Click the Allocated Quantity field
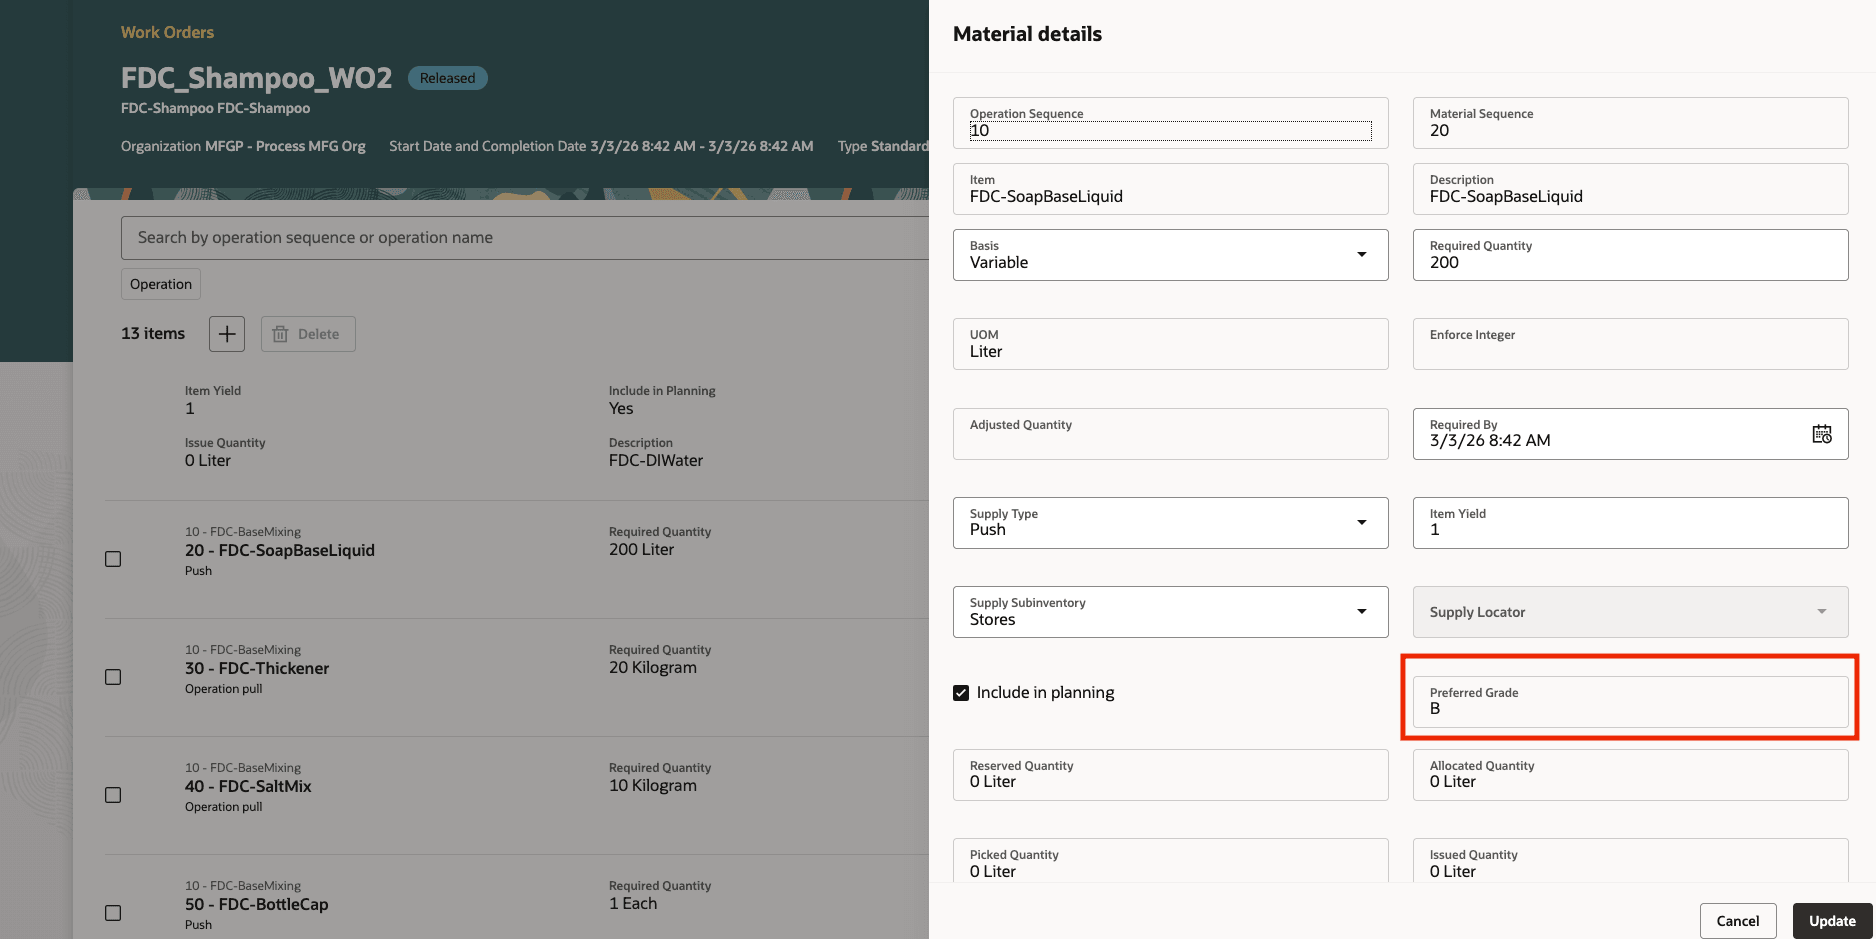This screenshot has height=939, width=1876. point(1630,775)
